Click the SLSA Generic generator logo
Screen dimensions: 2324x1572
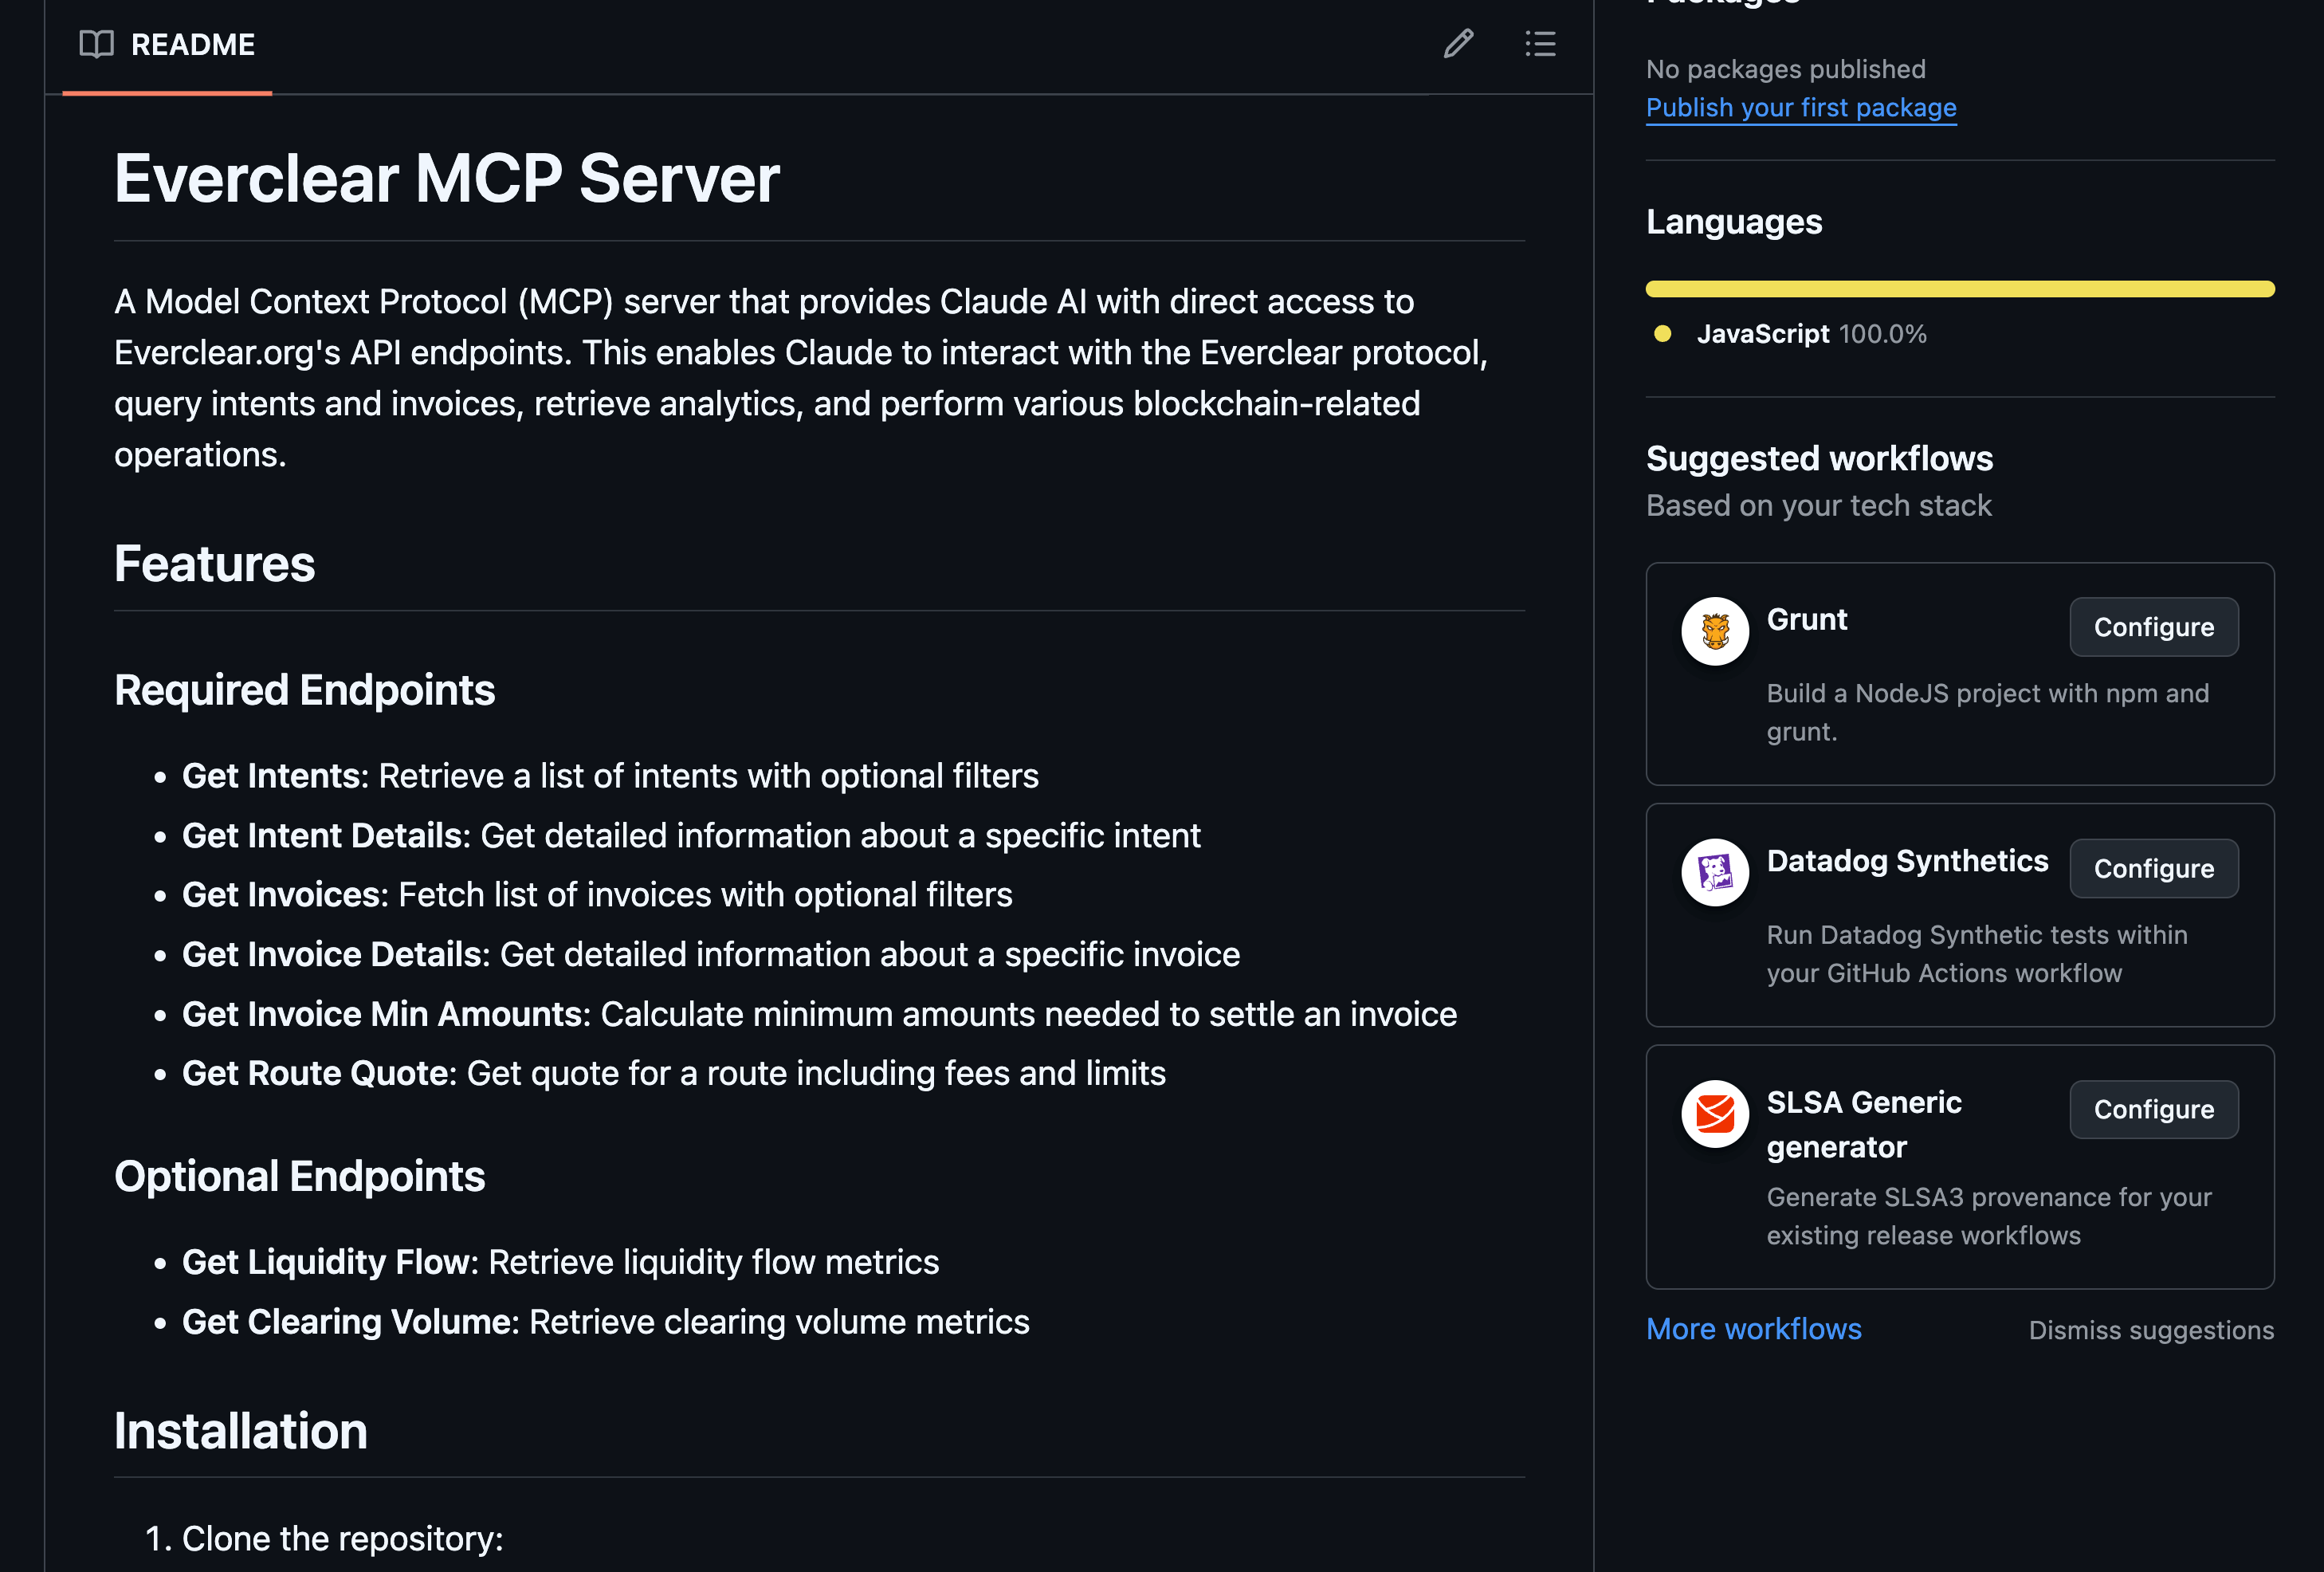(x=1714, y=1113)
